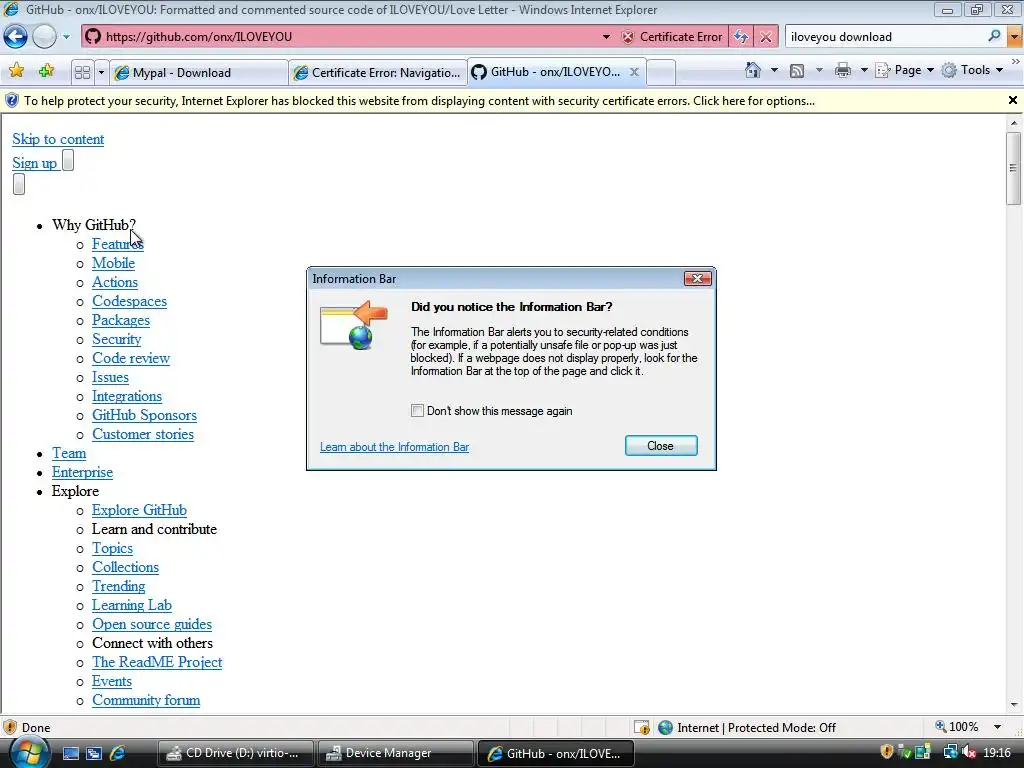The height and width of the screenshot is (768, 1024).
Task: Click the Sign up link
Action: pos(35,163)
